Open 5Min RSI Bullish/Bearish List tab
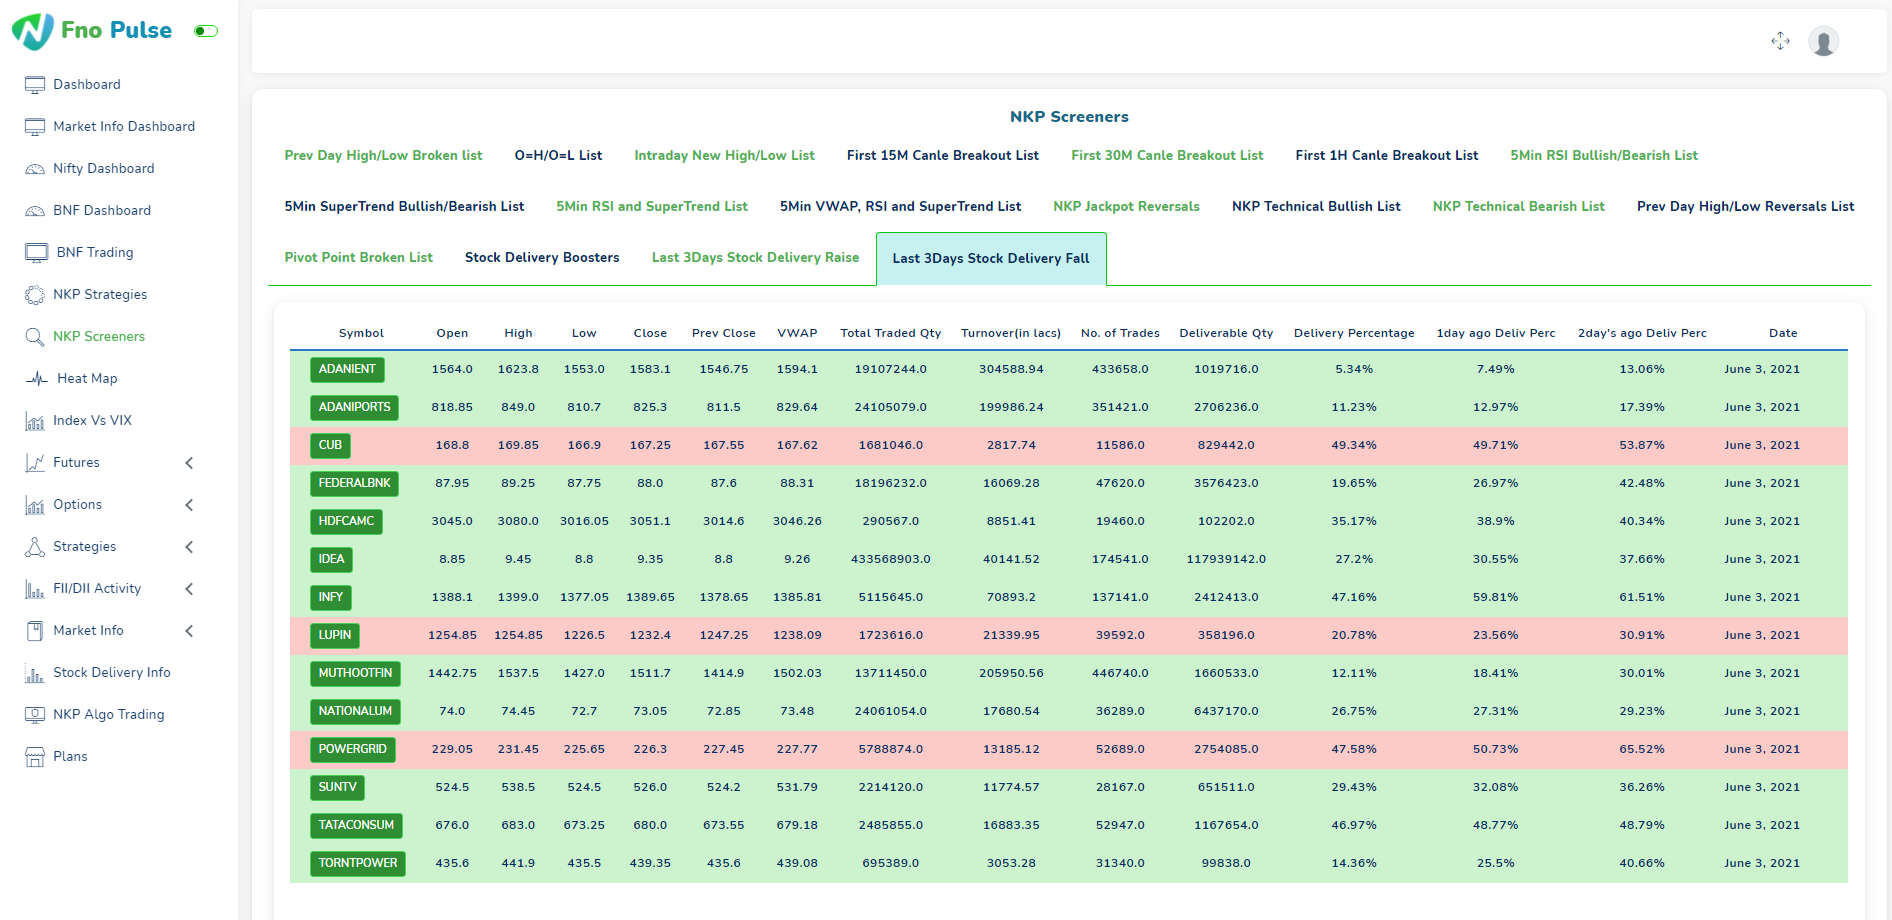The height and width of the screenshot is (920, 1892). point(1604,156)
